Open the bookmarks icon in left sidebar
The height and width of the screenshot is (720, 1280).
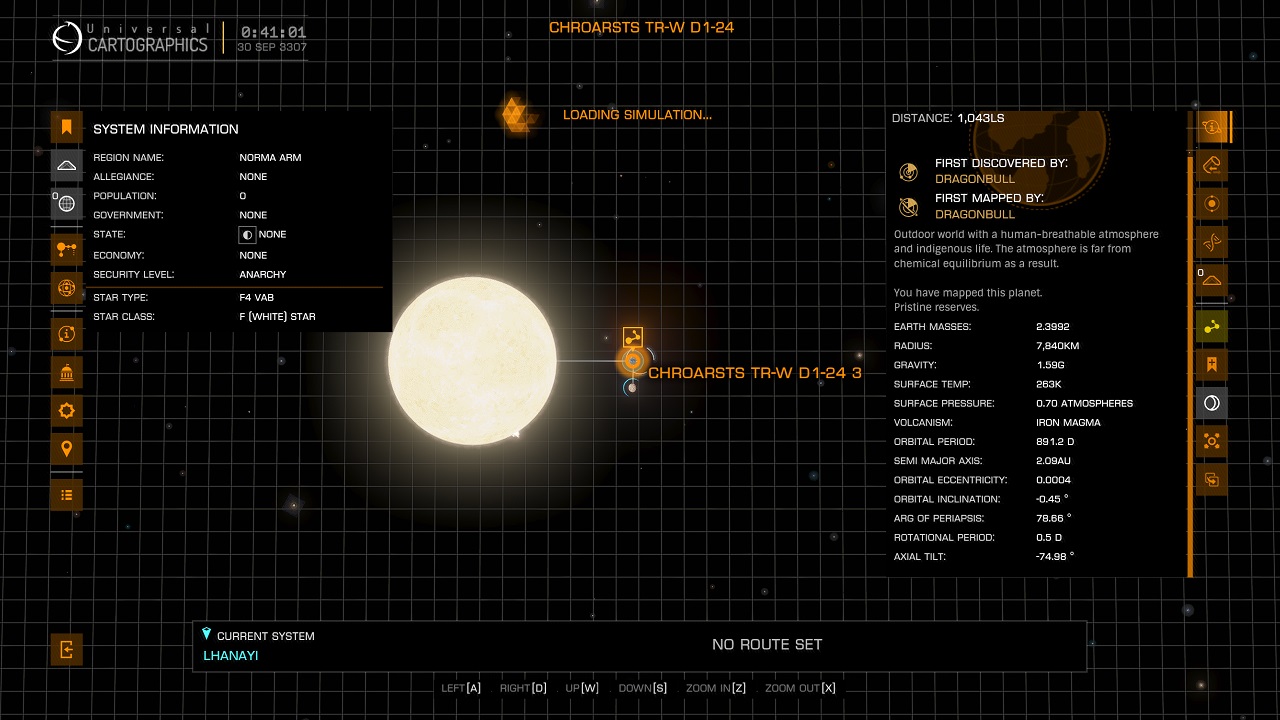[67, 127]
